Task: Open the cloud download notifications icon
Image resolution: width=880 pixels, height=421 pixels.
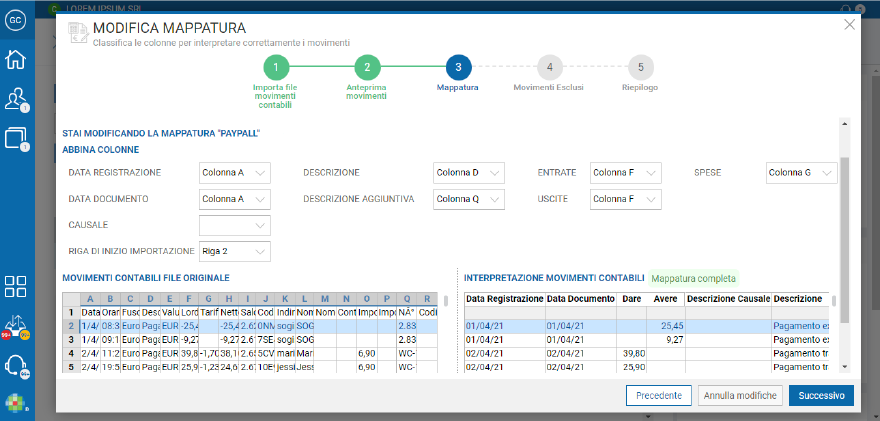Action: coord(15,327)
